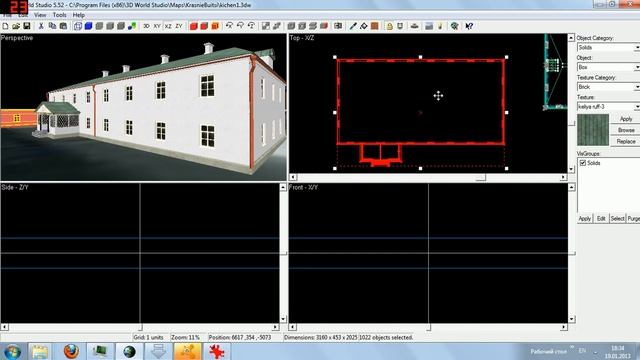
Task: Switch to the XZ view
Action: [x=168, y=26]
